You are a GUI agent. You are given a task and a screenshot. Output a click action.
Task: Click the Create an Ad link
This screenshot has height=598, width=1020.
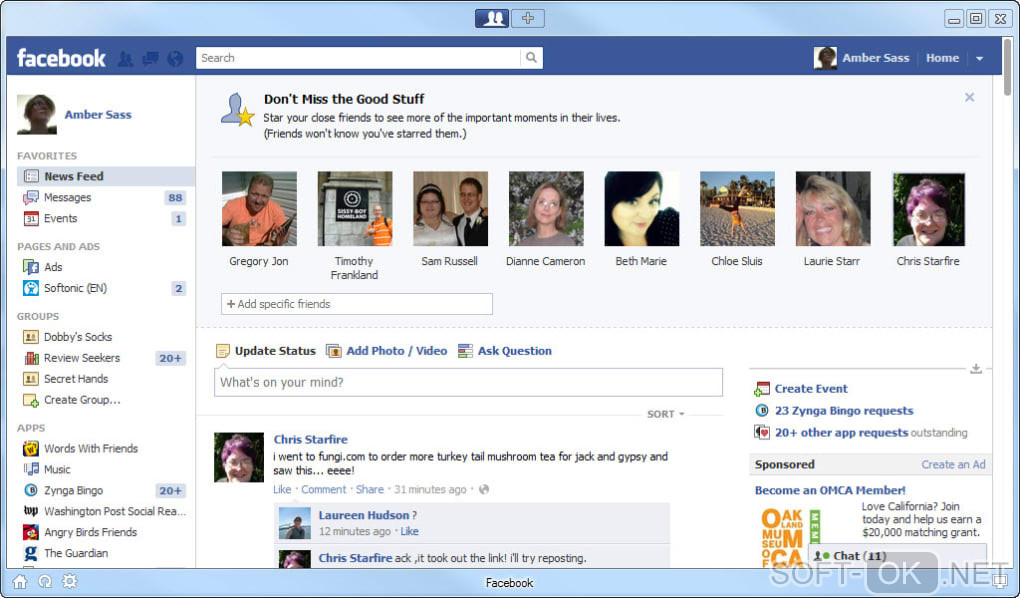click(x=953, y=465)
